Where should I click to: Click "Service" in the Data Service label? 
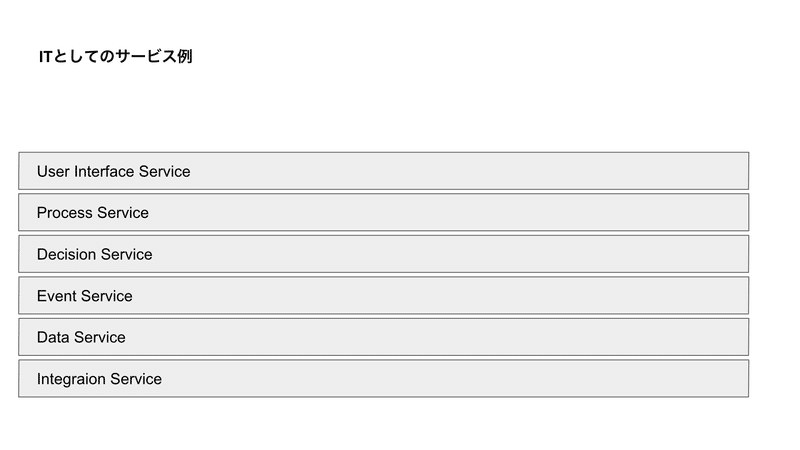(99, 337)
